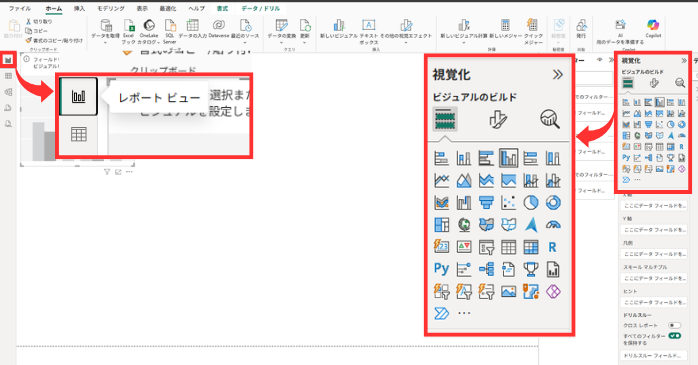Click the 発行 (Publish) button
This screenshot has height=365, width=698.
tap(581, 29)
